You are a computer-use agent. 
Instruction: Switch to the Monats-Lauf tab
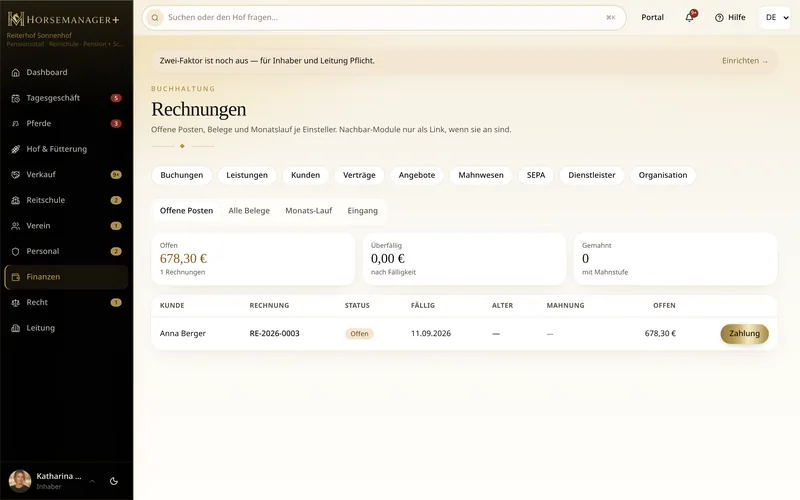[309, 211]
